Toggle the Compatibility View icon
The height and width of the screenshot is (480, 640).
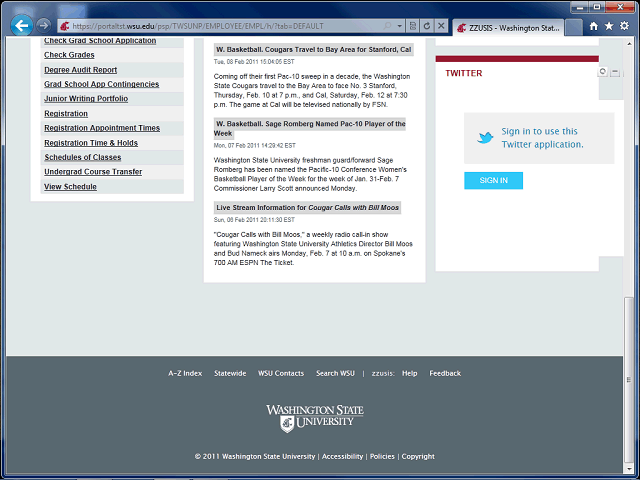(413, 26)
